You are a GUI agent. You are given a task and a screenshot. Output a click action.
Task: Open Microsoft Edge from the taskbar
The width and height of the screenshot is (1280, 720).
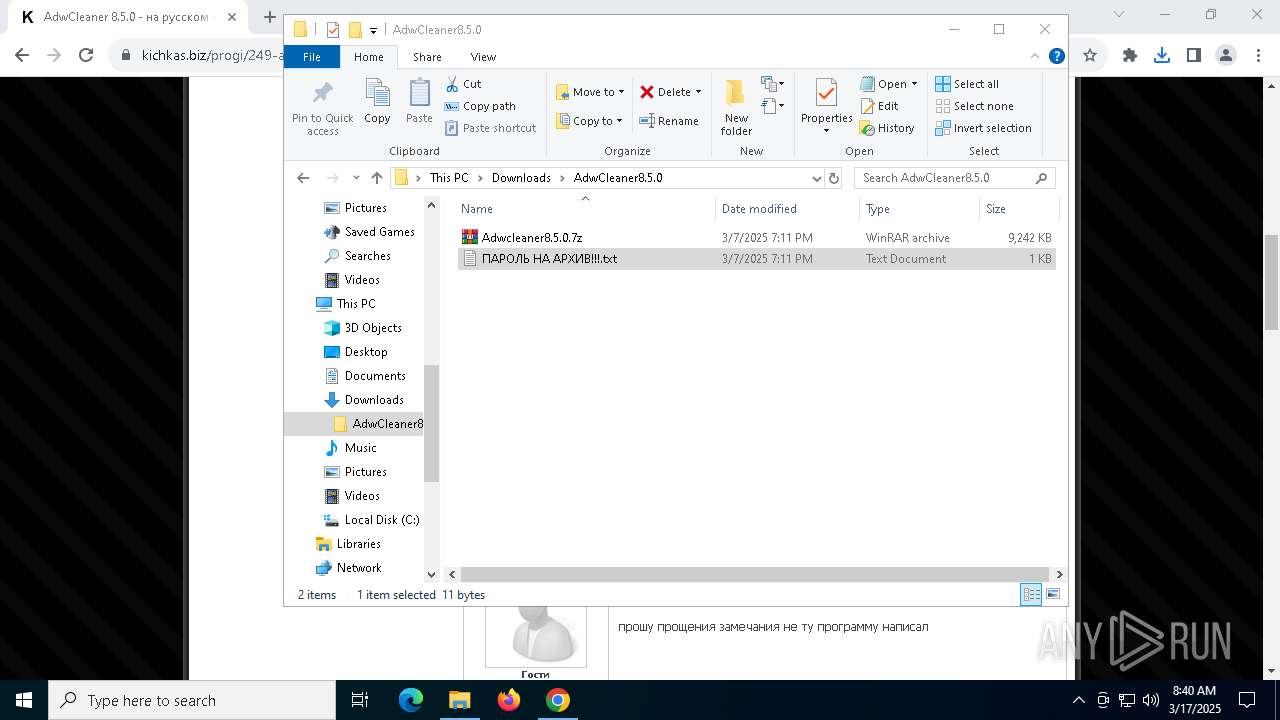click(x=411, y=700)
